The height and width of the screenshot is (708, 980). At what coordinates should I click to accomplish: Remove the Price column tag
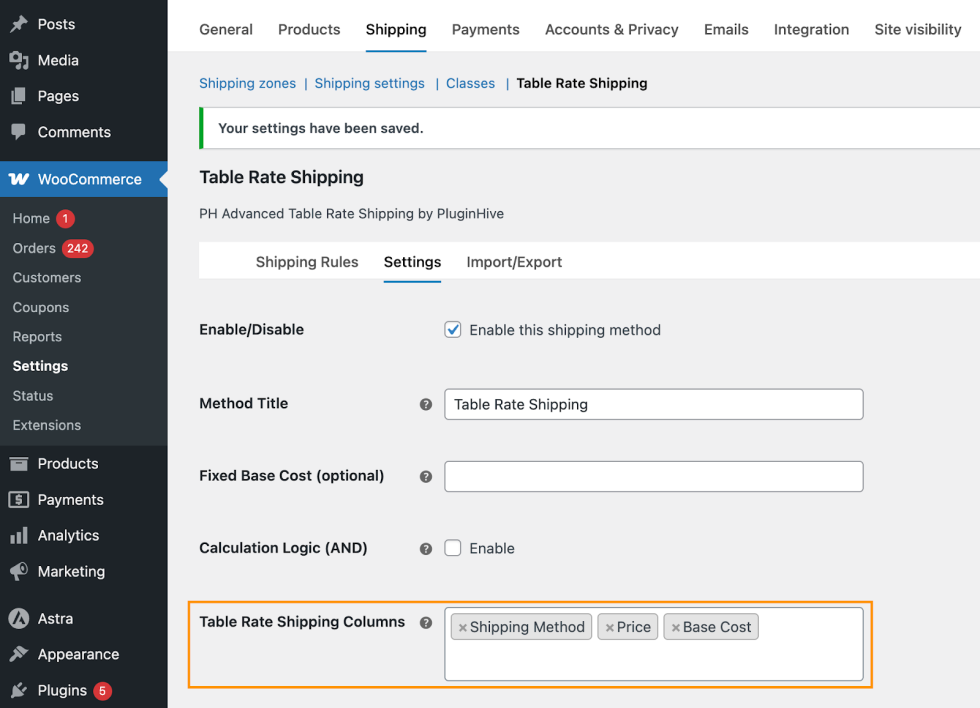pyautogui.click(x=609, y=628)
